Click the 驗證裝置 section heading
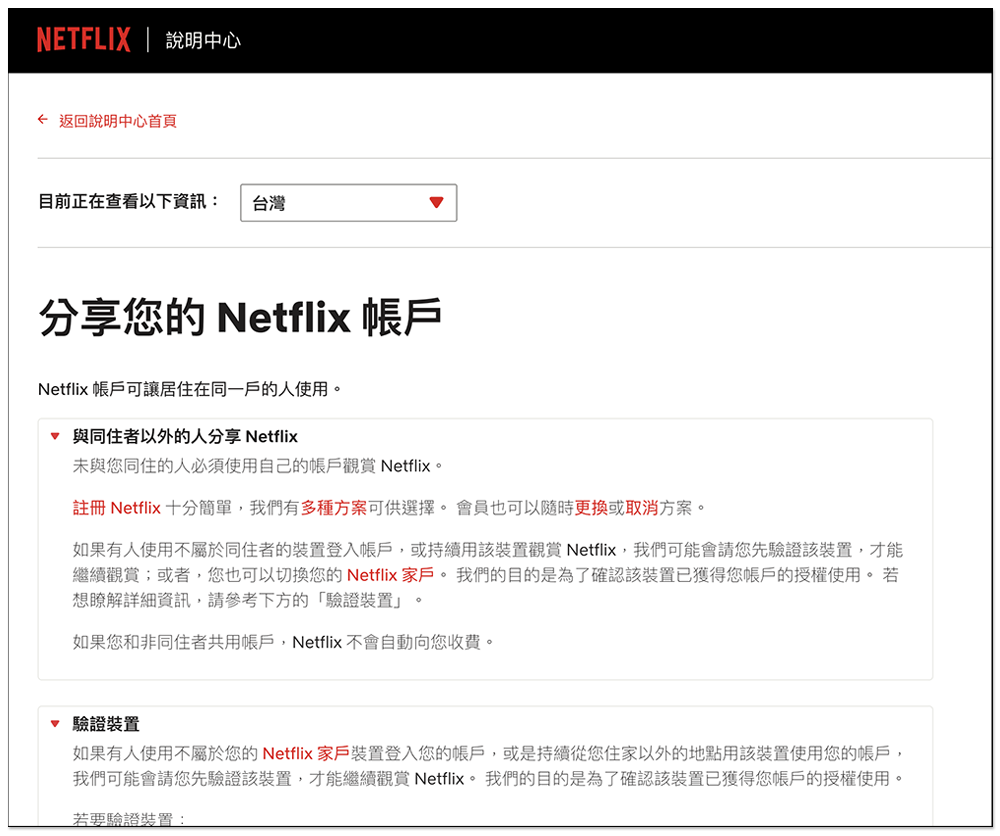The image size is (1000, 836). click(106, 724)
